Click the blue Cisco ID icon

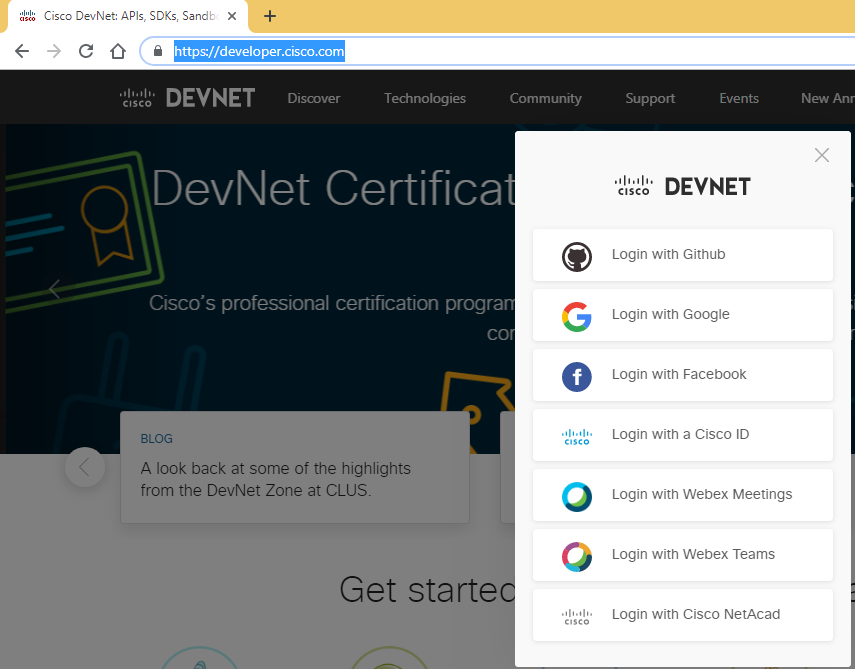click(x=577, y=437)
